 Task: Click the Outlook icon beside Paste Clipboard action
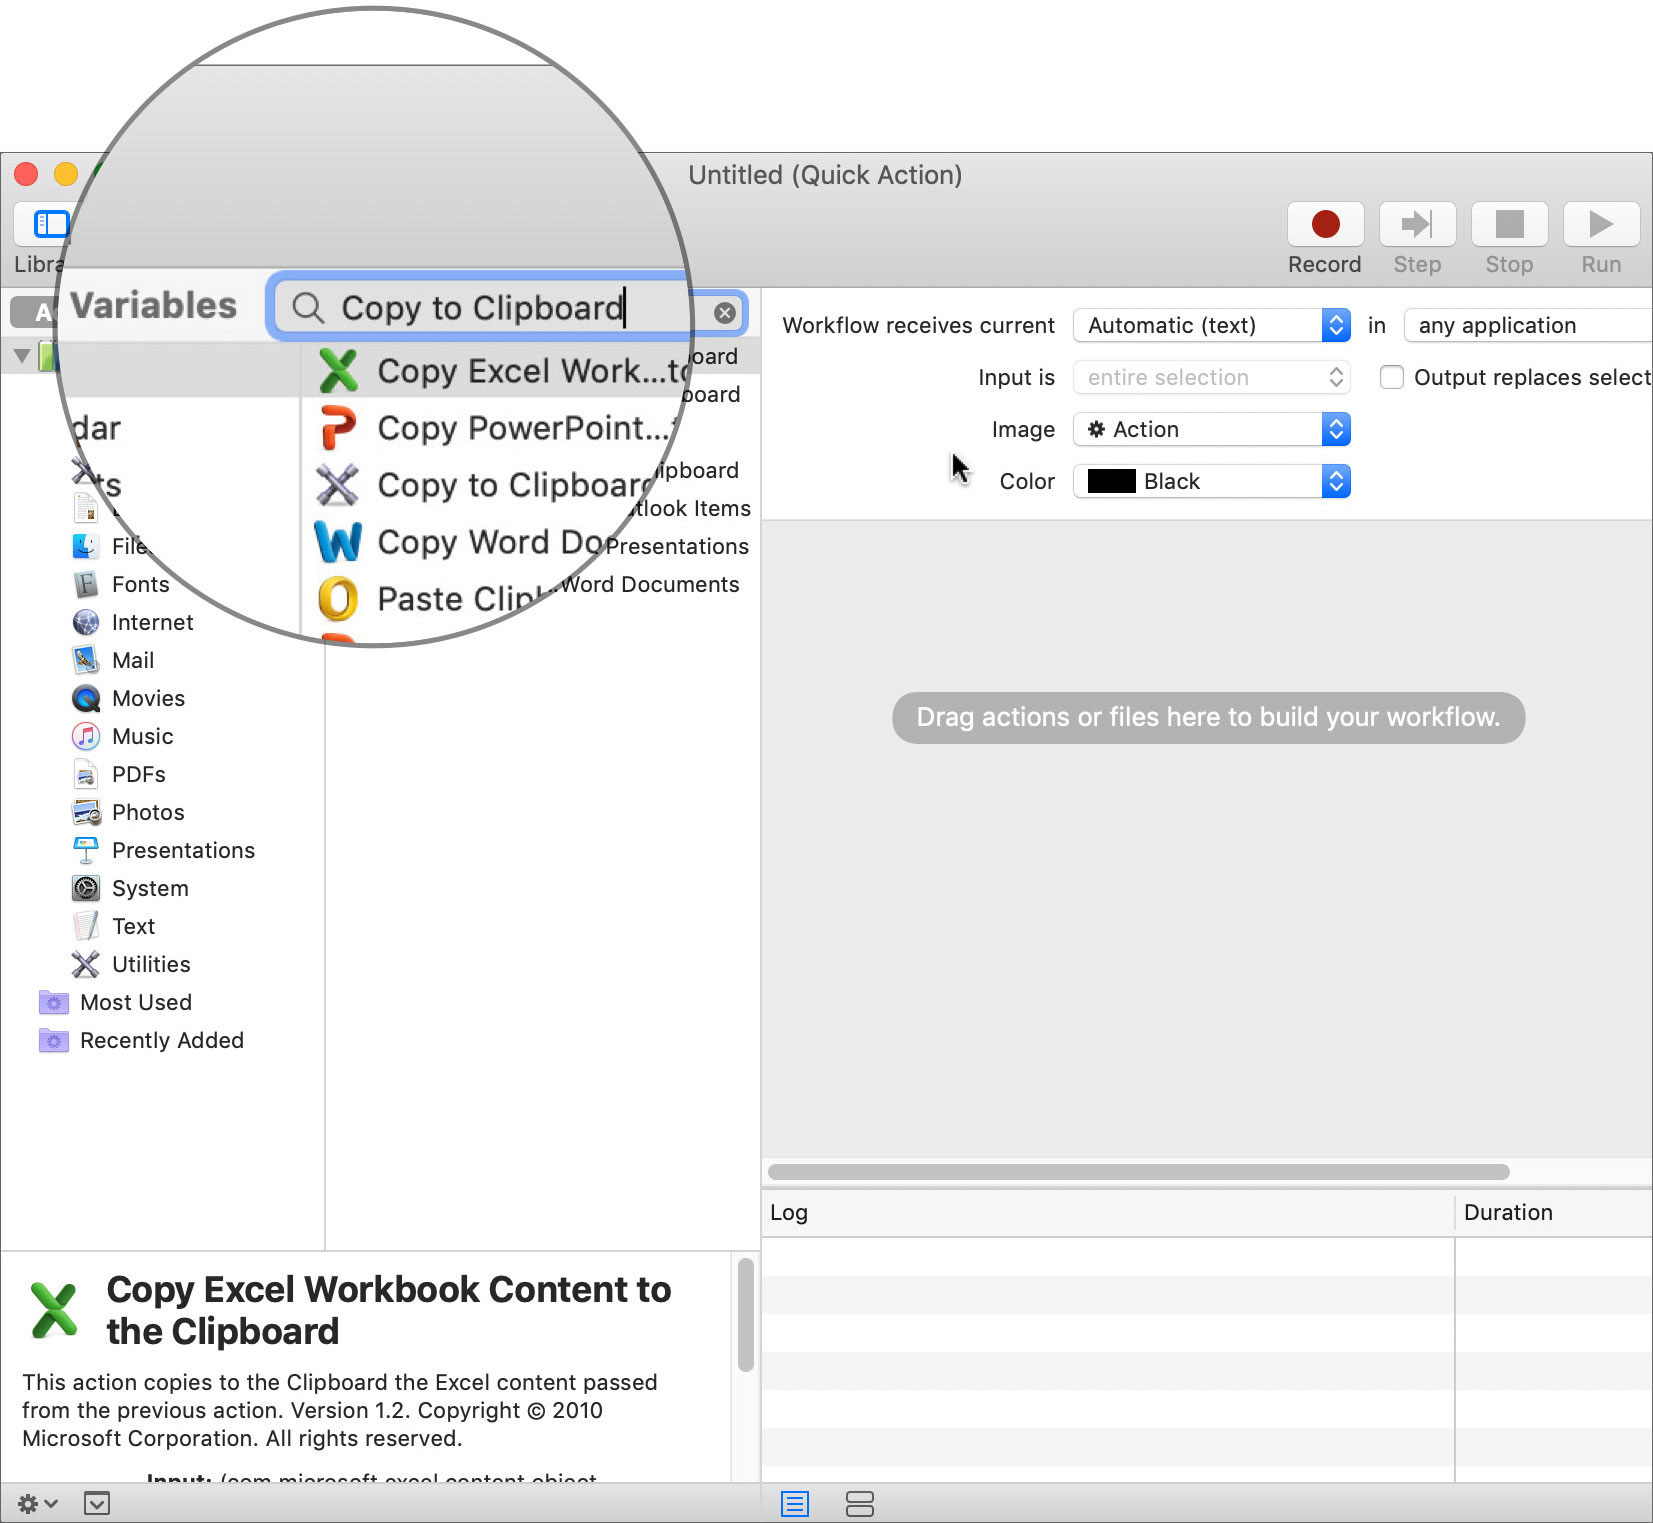[340, 598]
